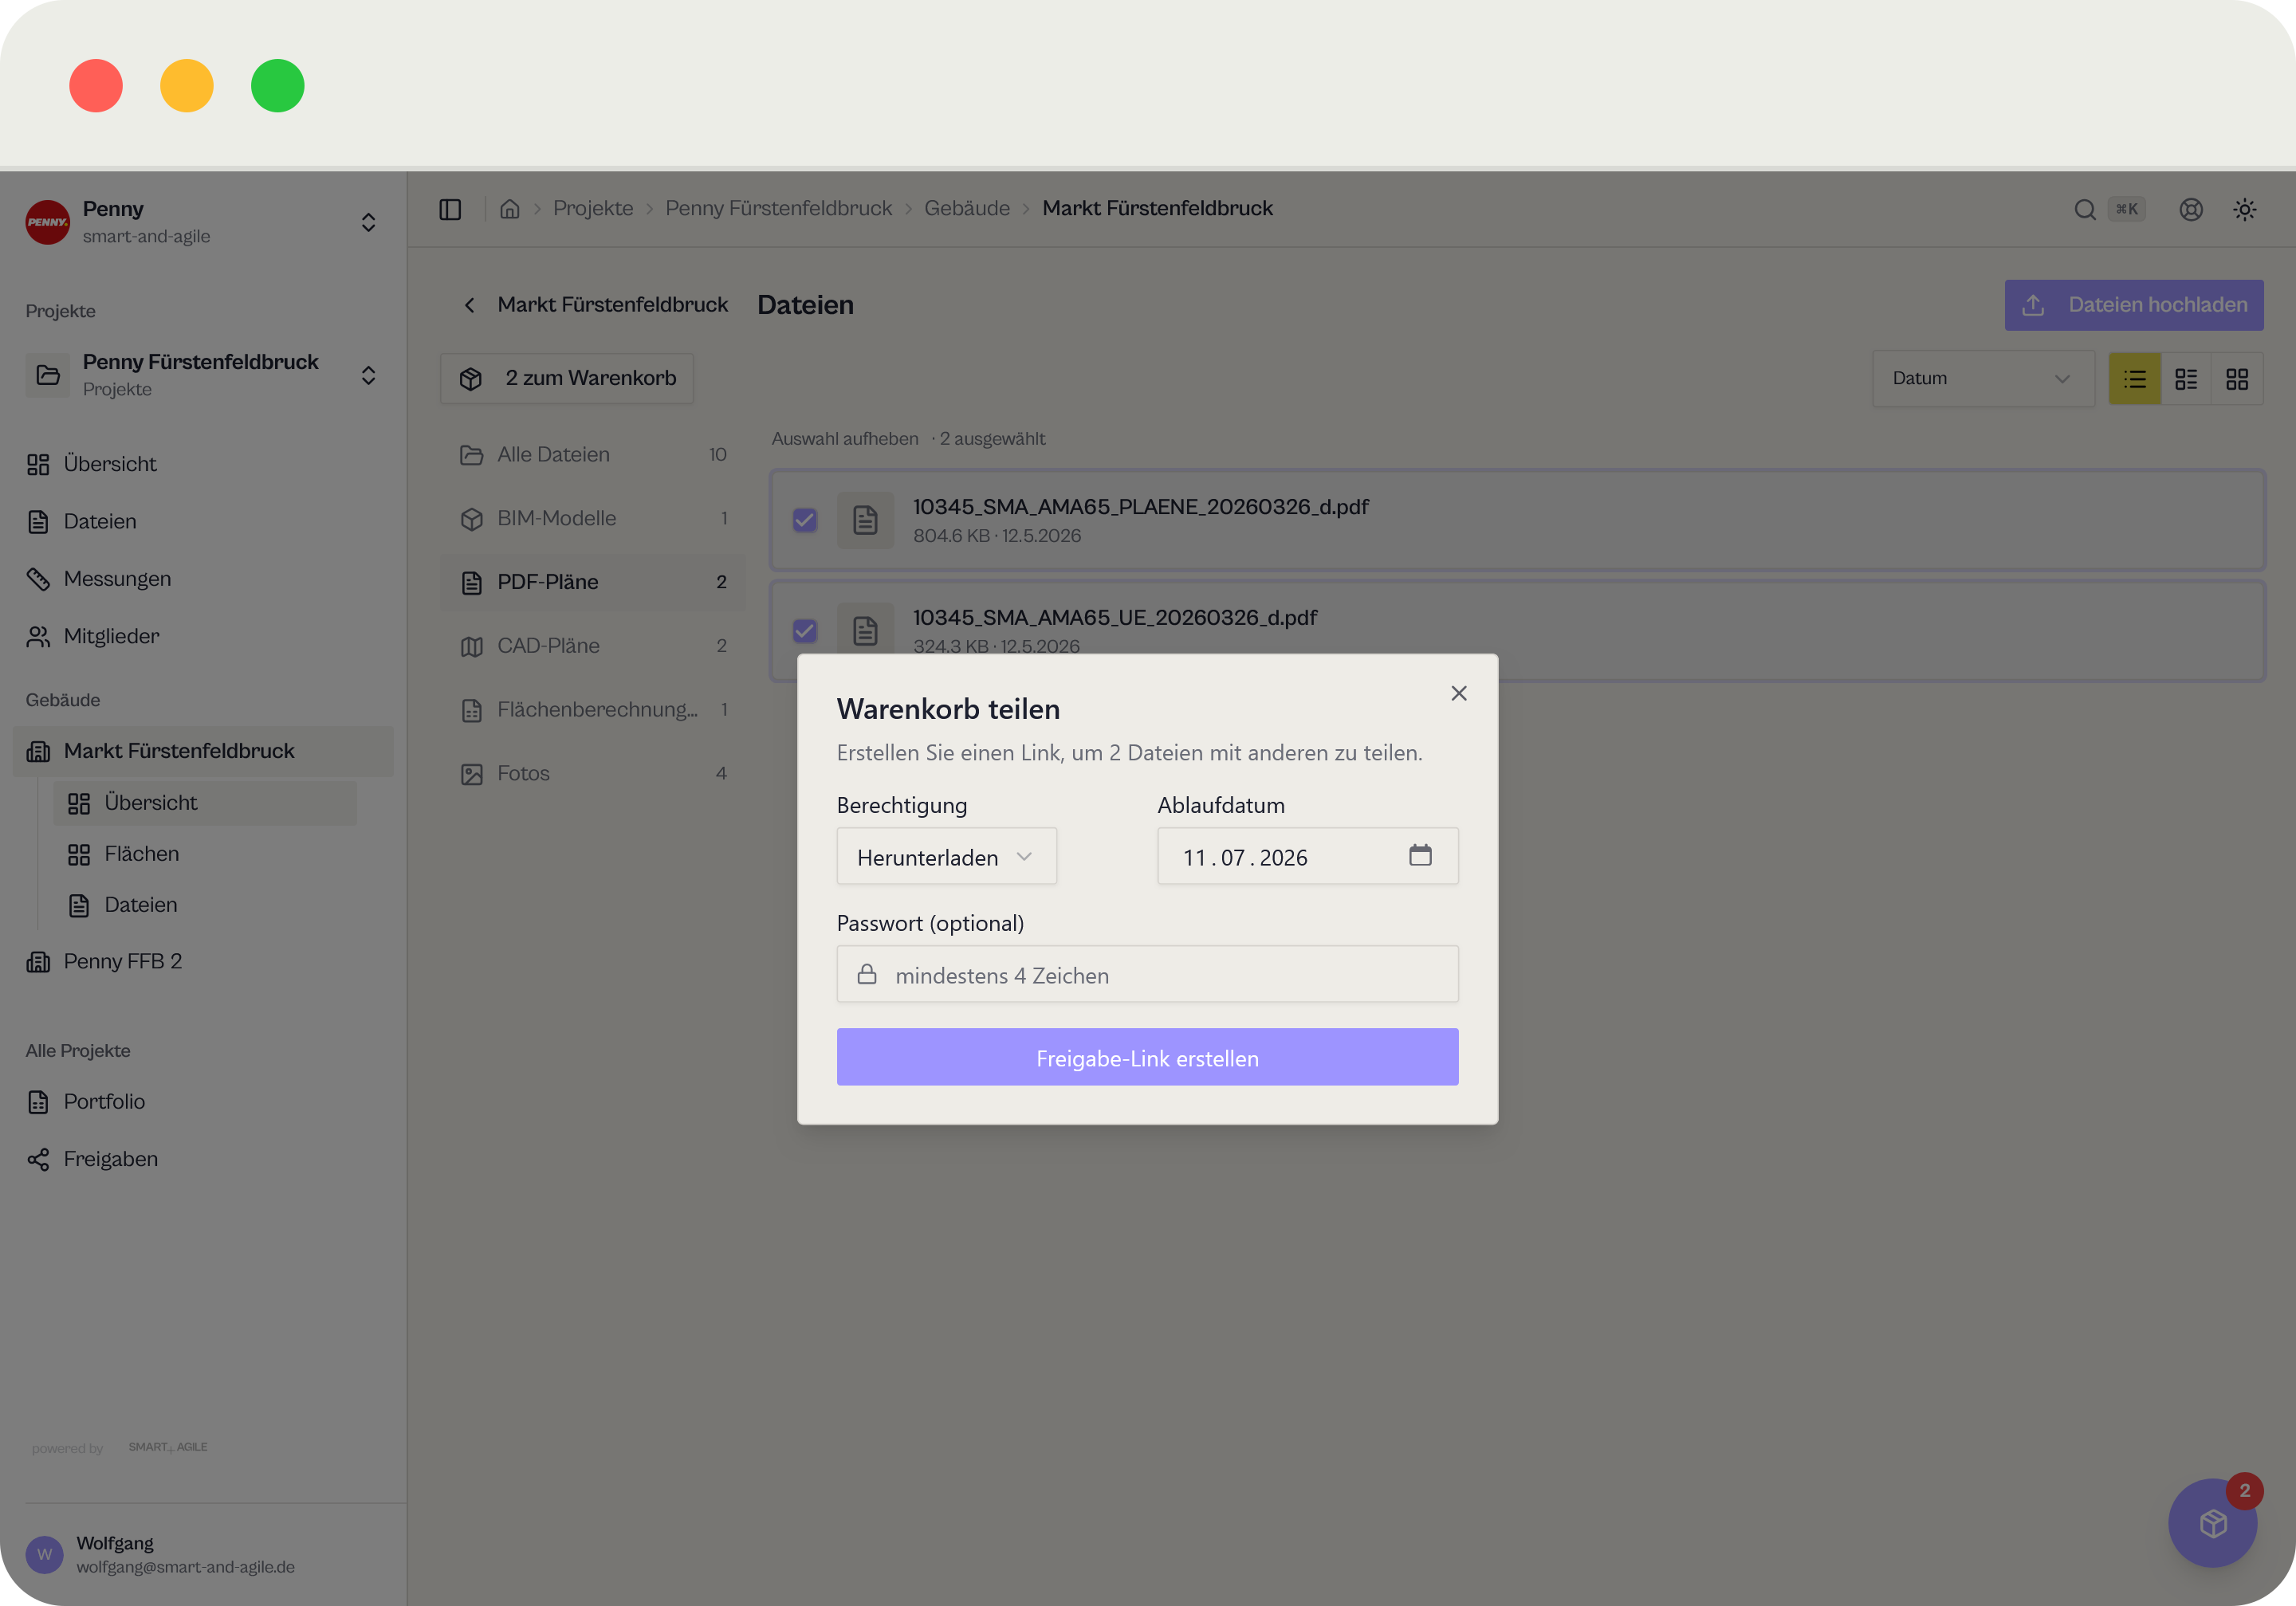Screen dimensions: 2296x1606
Task: Expand the Penny organization switcher
Action: pos(368,222)
